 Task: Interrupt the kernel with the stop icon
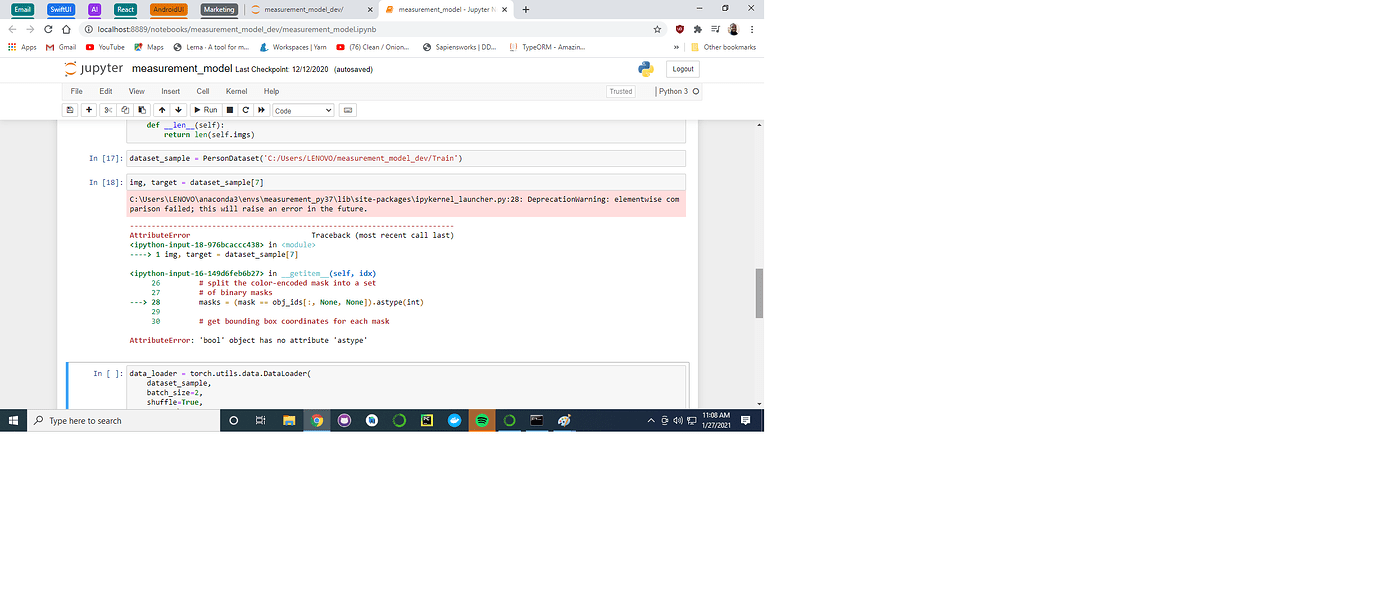[230, 110]
